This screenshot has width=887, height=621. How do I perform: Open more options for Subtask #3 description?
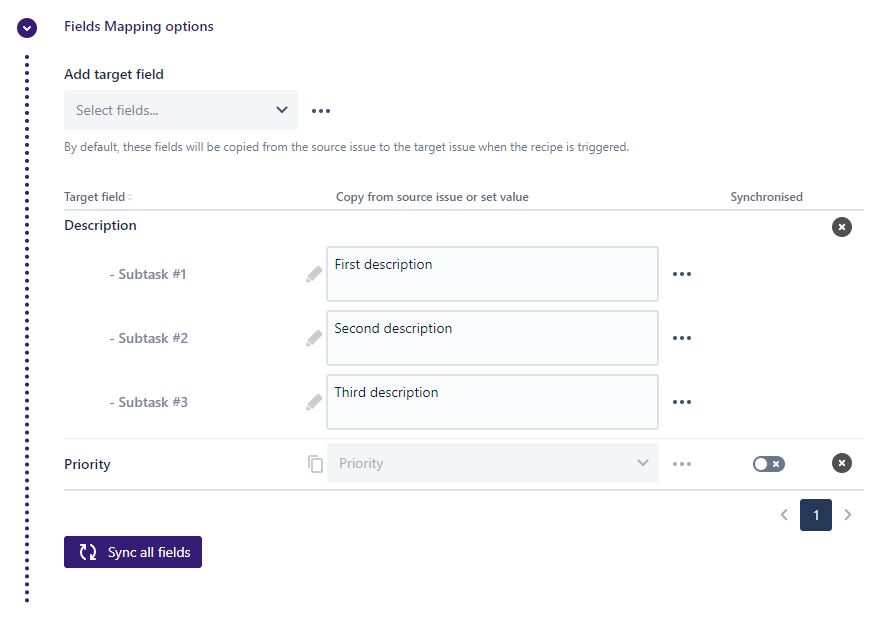coord(682,402)
